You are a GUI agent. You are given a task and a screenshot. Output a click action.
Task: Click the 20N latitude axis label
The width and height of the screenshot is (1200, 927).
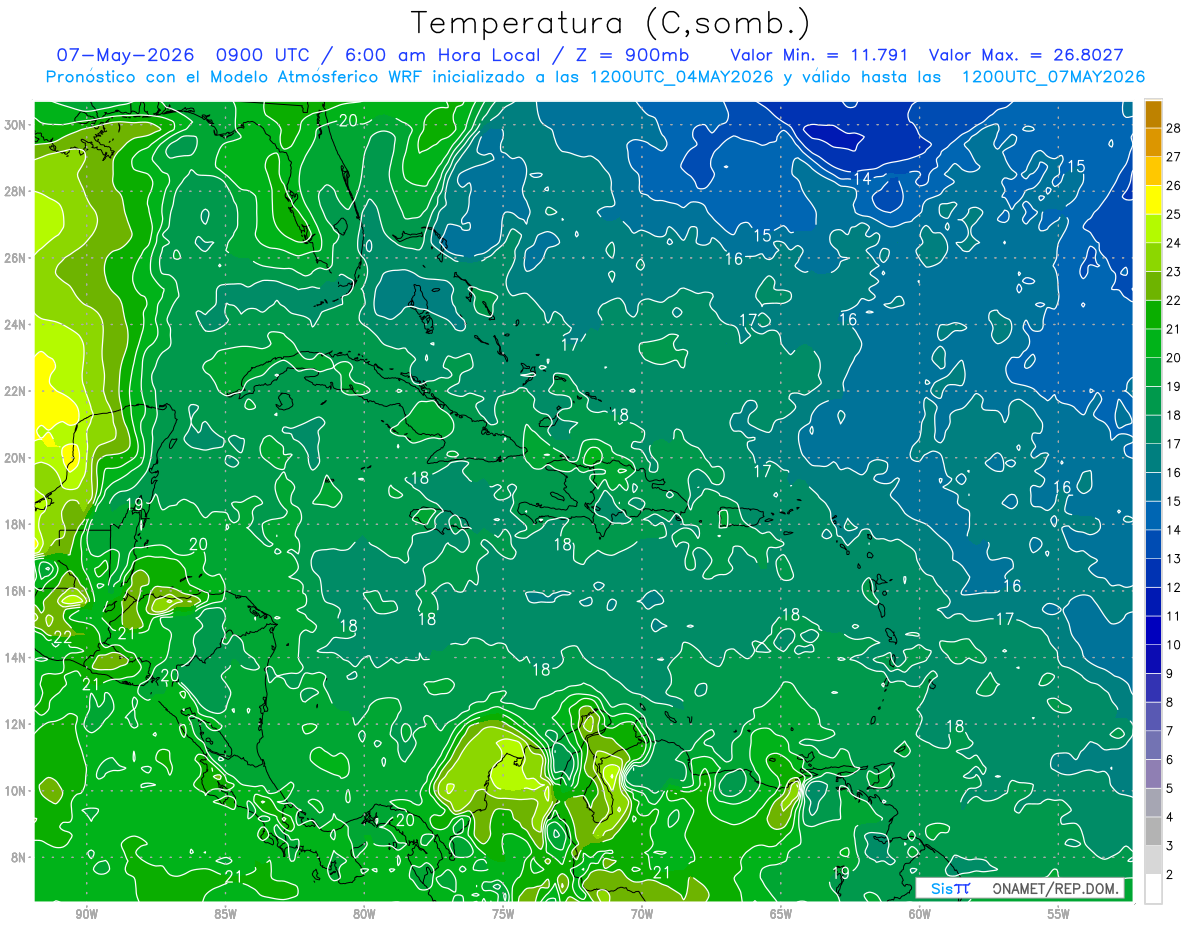coord(15,458)
